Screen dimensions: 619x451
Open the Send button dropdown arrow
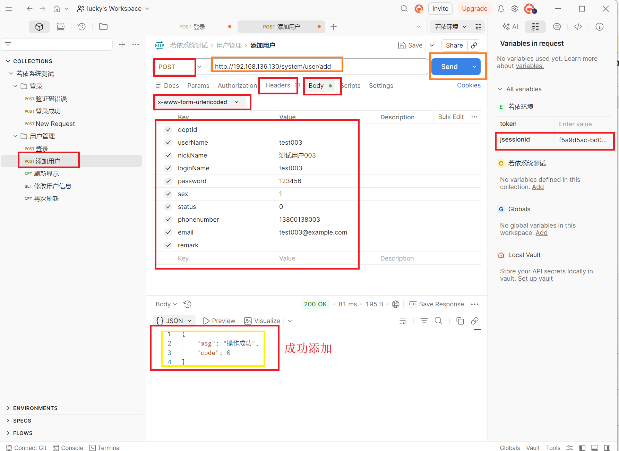(x=474, y=67)
